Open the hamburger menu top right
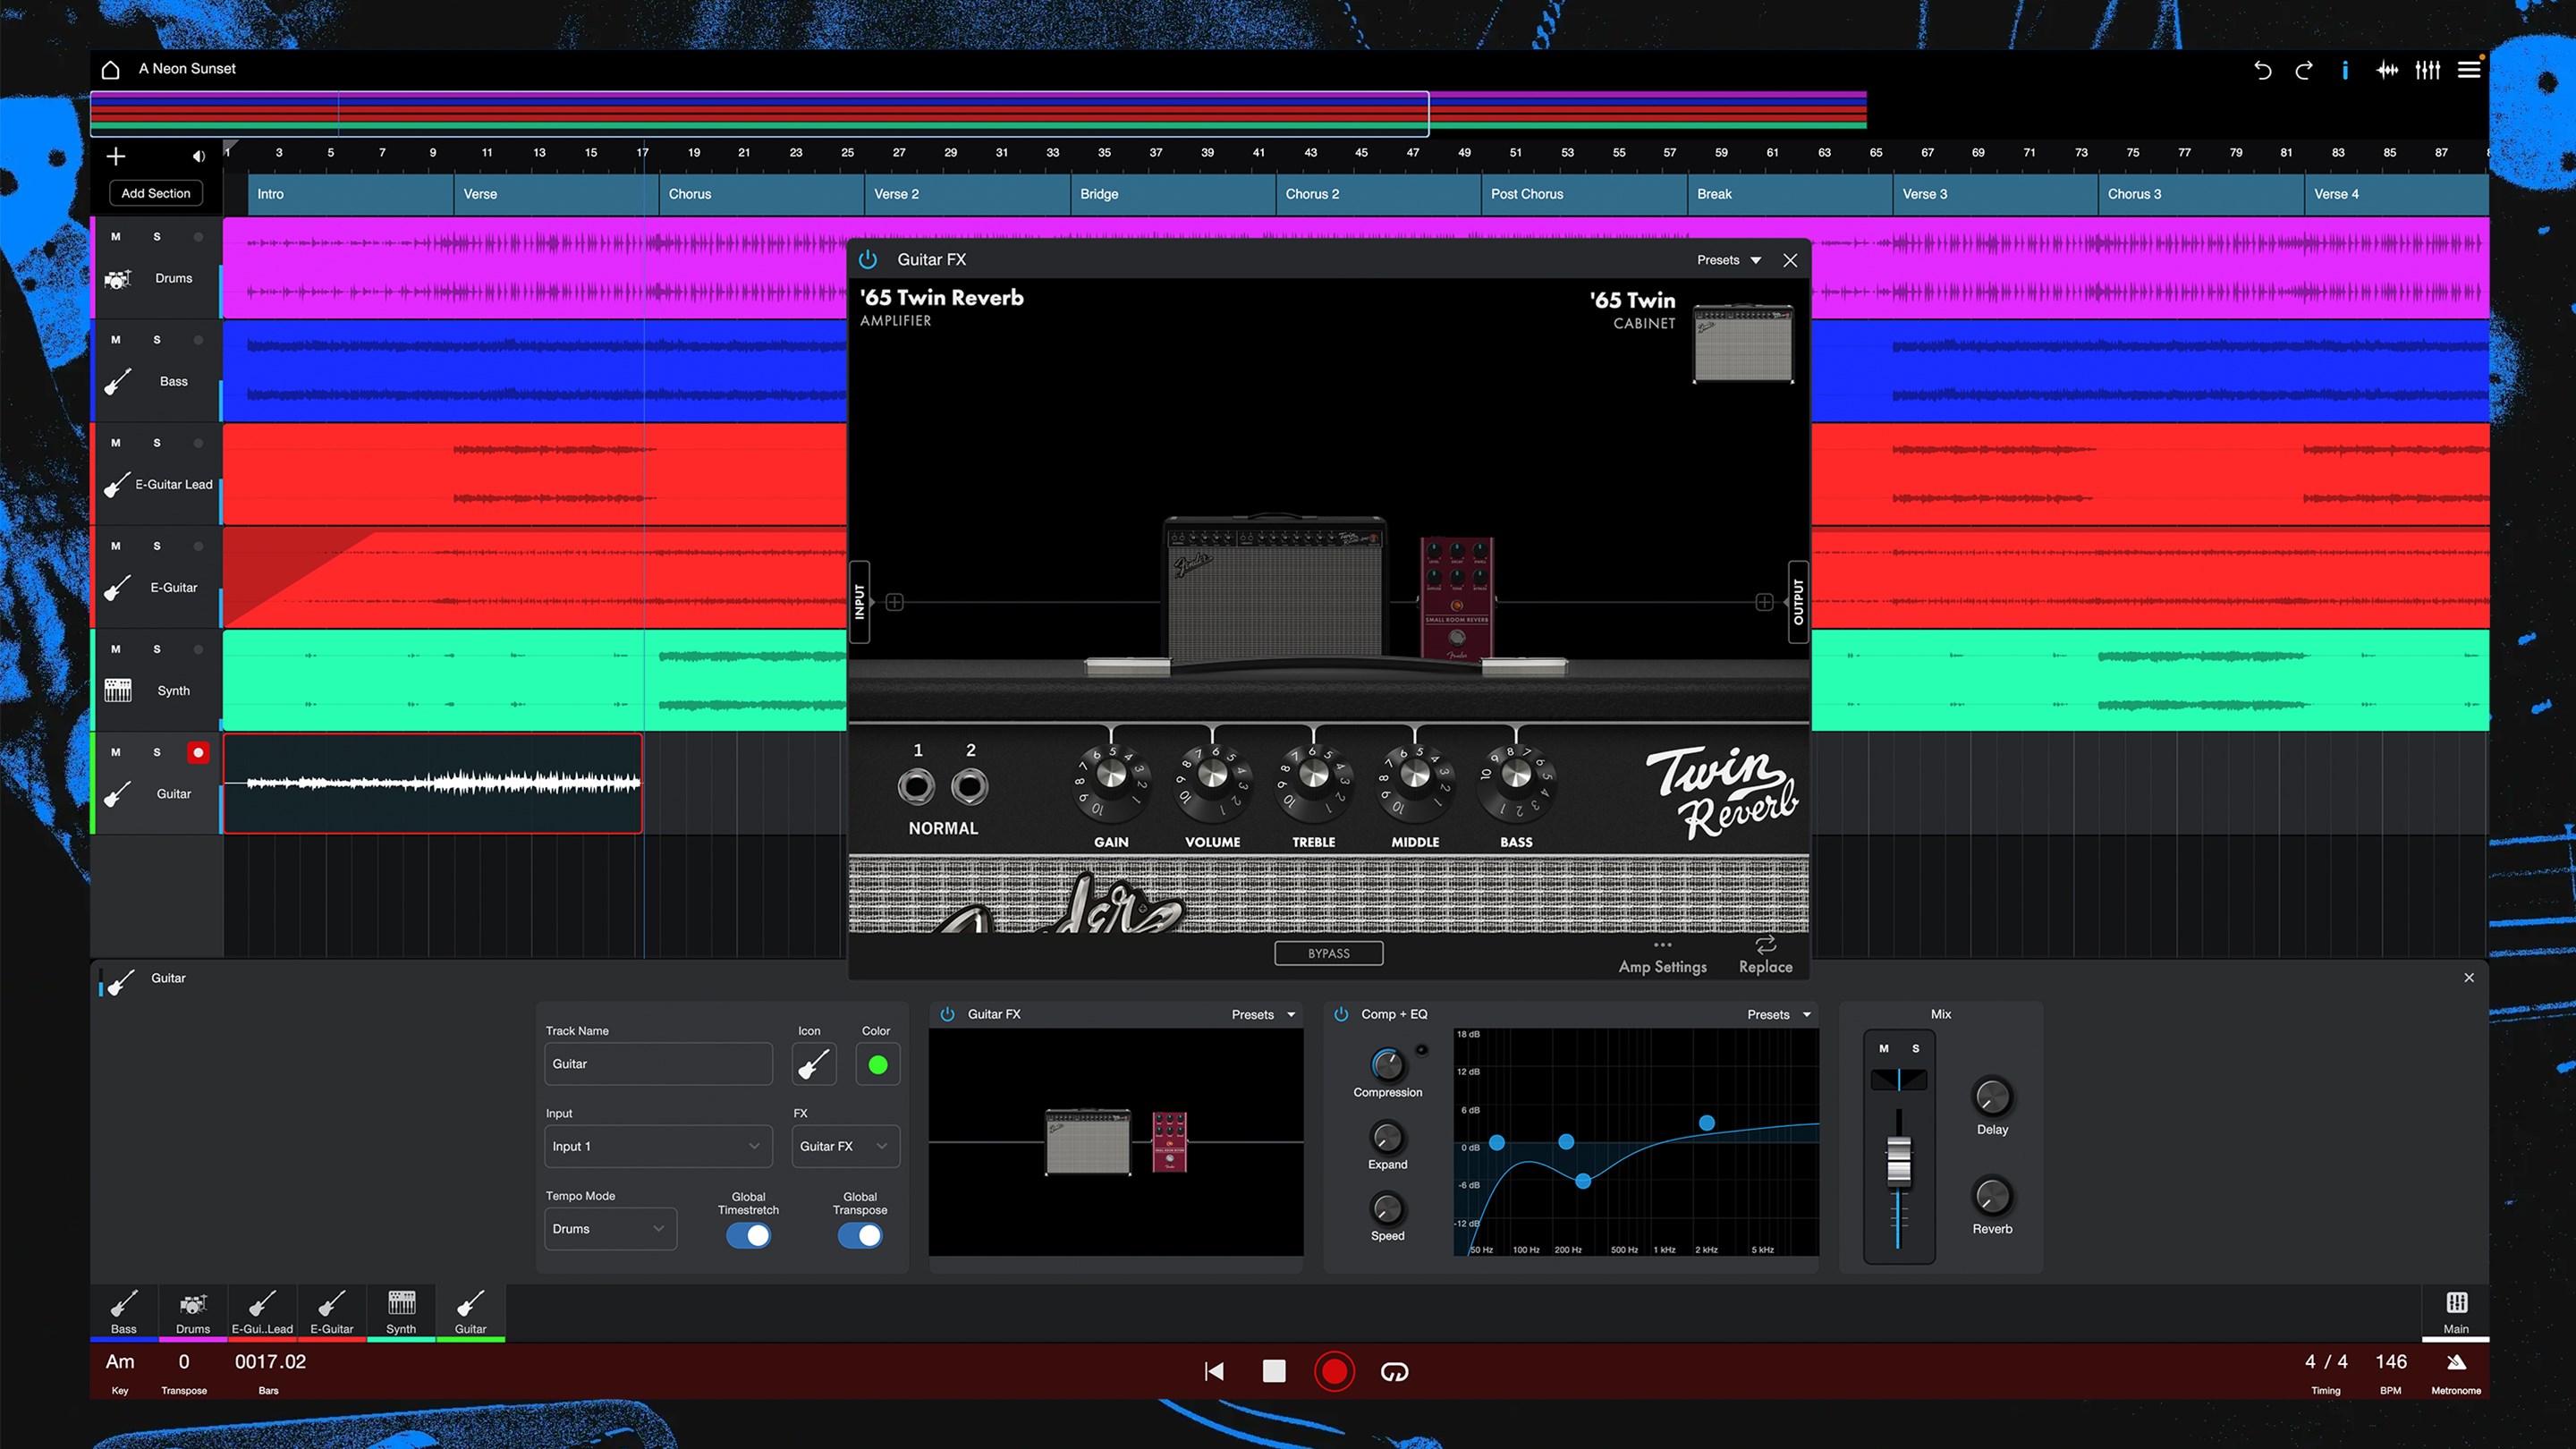This screenshot has height=1449, width=2576. tap(2468, 69)
